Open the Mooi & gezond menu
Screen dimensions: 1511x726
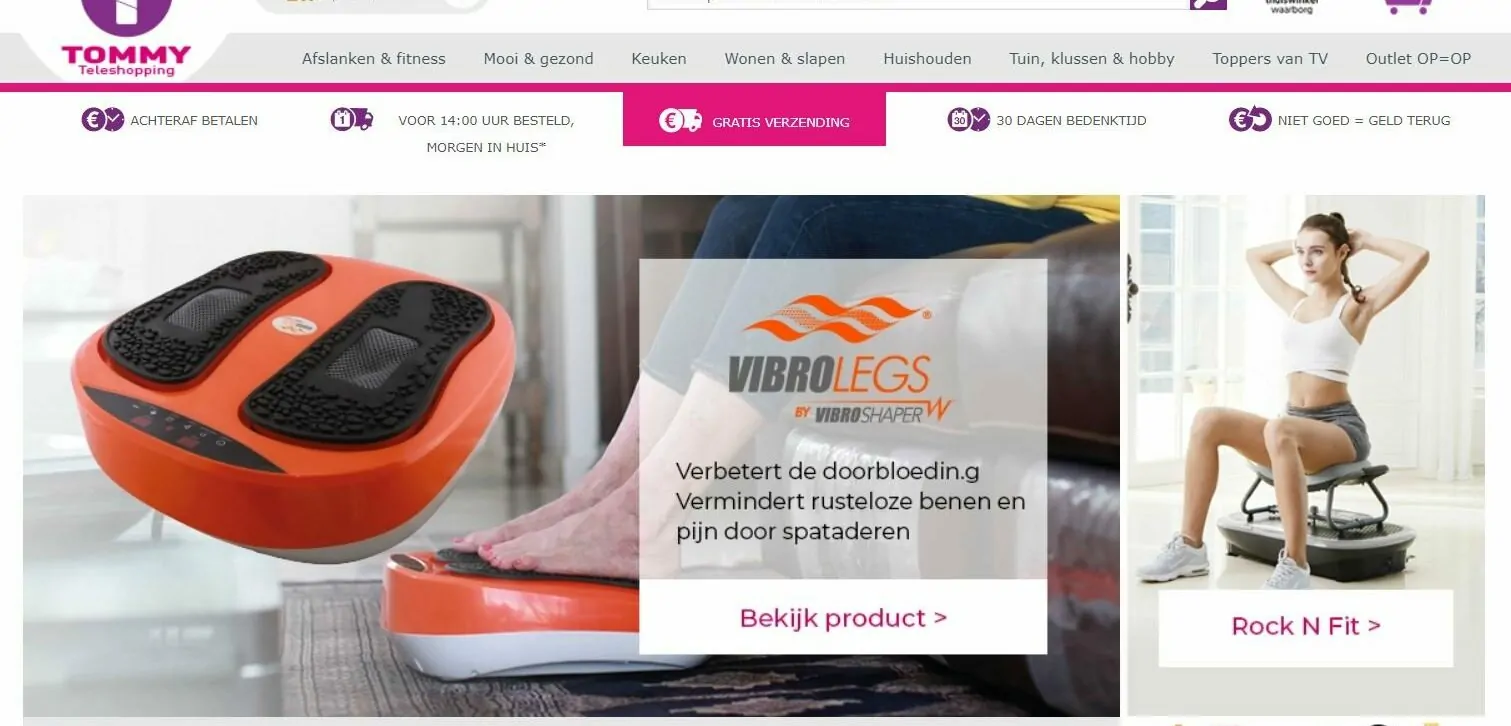coord(538,59)
